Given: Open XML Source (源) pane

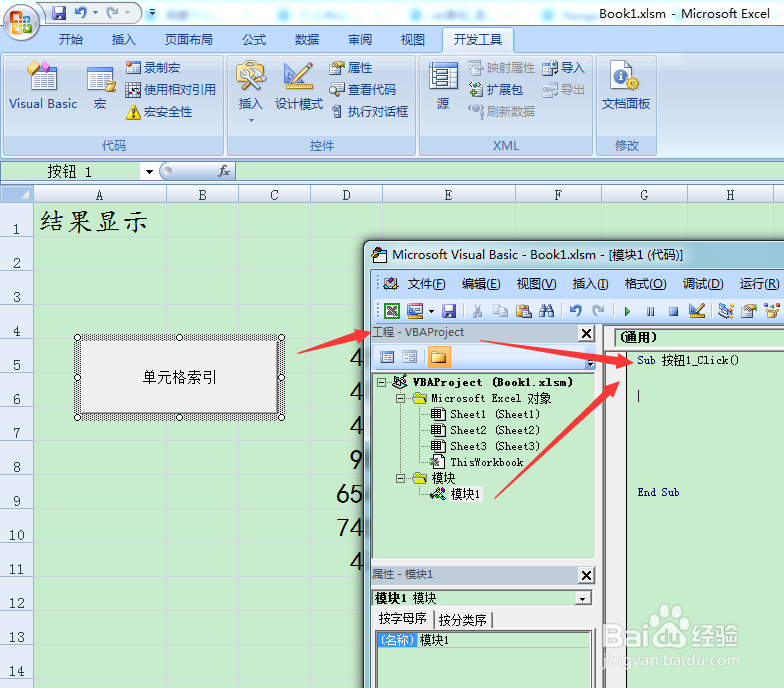Looking at the screenshot, I should [443, 86].
